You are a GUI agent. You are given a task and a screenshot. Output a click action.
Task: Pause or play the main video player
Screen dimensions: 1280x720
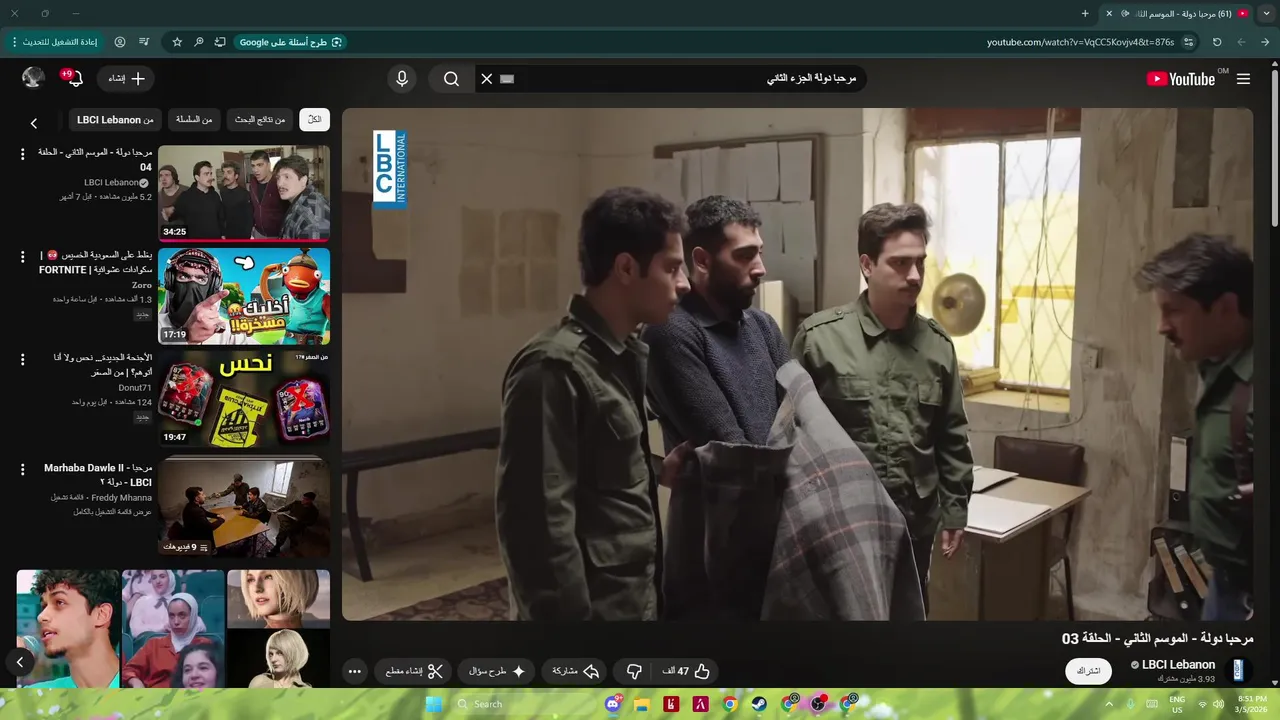797,364
